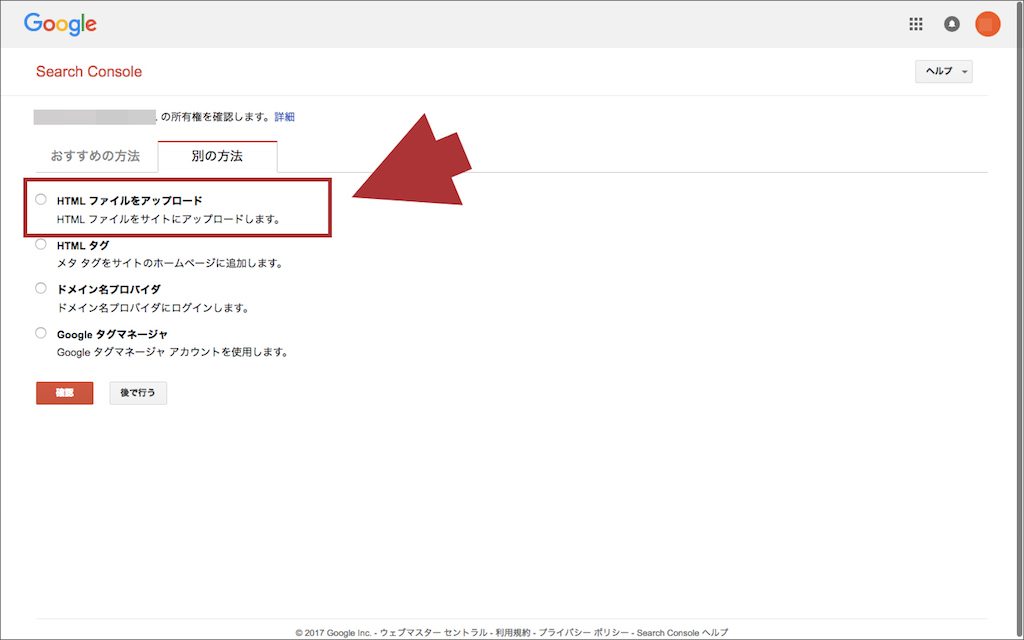The image size is (1024, 640).
Task: Open the 利用規約 footer link
Action: click(x=513, y=633)
